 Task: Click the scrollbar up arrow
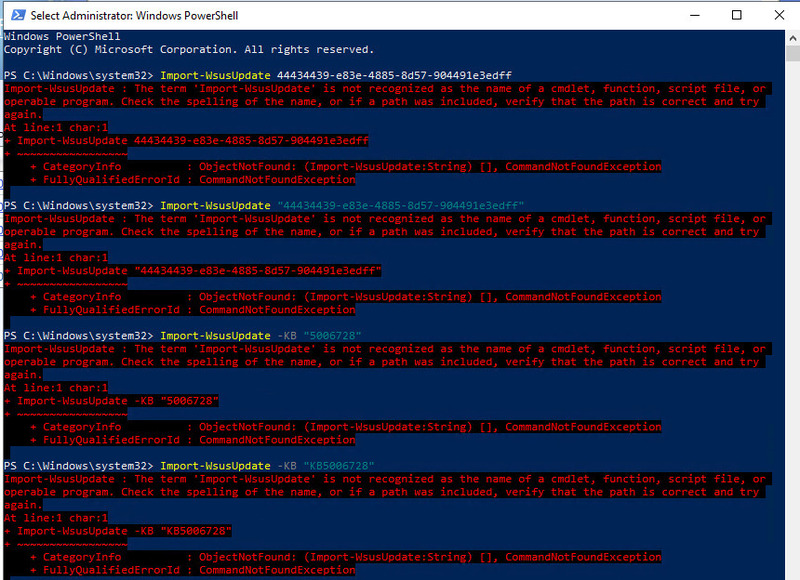pyautogui.click(x=791, y=36)
